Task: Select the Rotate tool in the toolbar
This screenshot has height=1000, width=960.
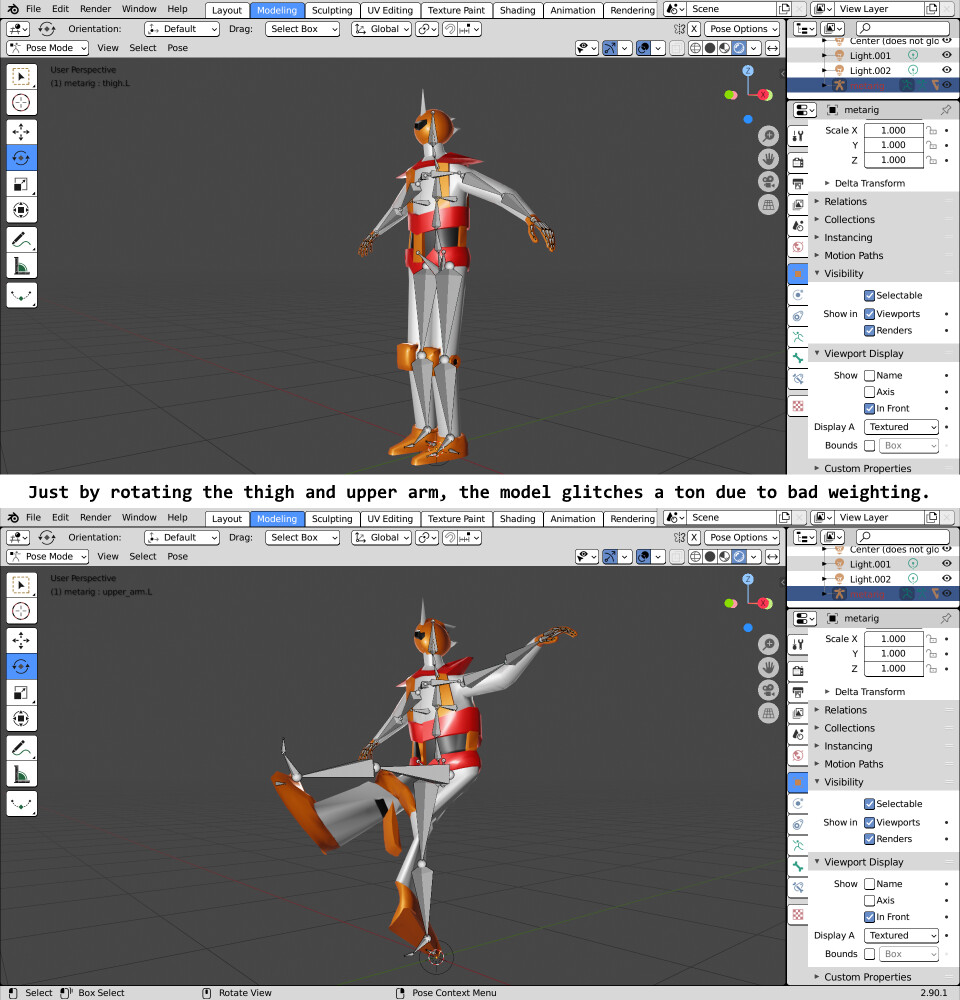Action: [x=23, y=158]
